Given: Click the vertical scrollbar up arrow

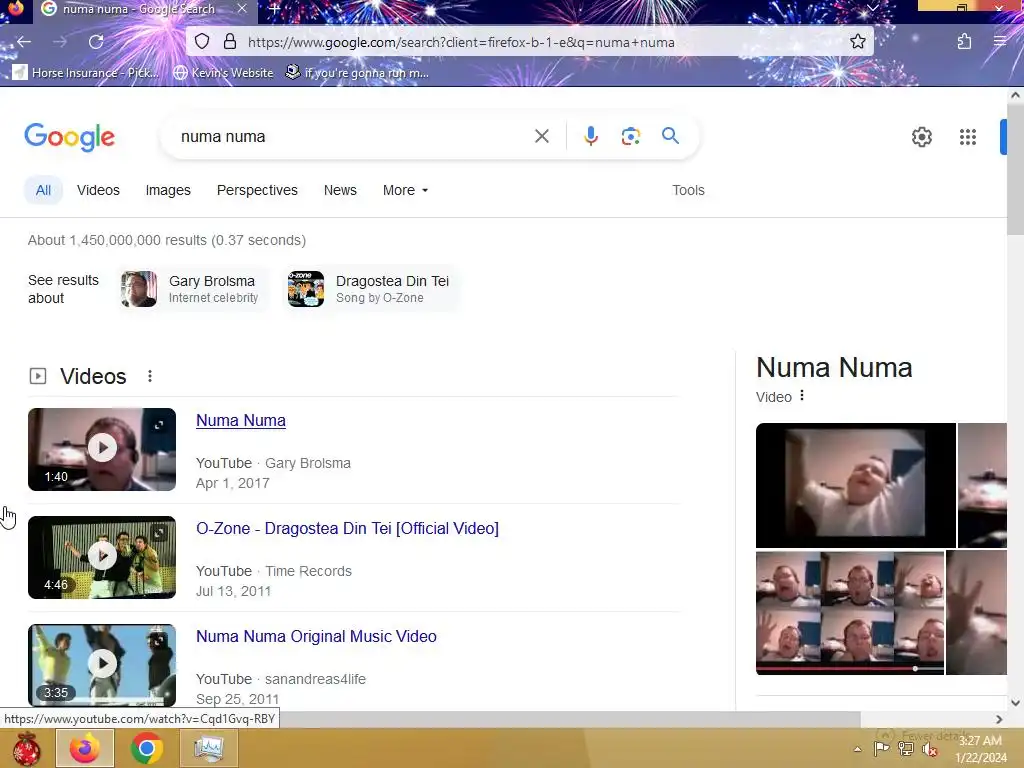Looking at the screenshot, I should coord(1015,95).
